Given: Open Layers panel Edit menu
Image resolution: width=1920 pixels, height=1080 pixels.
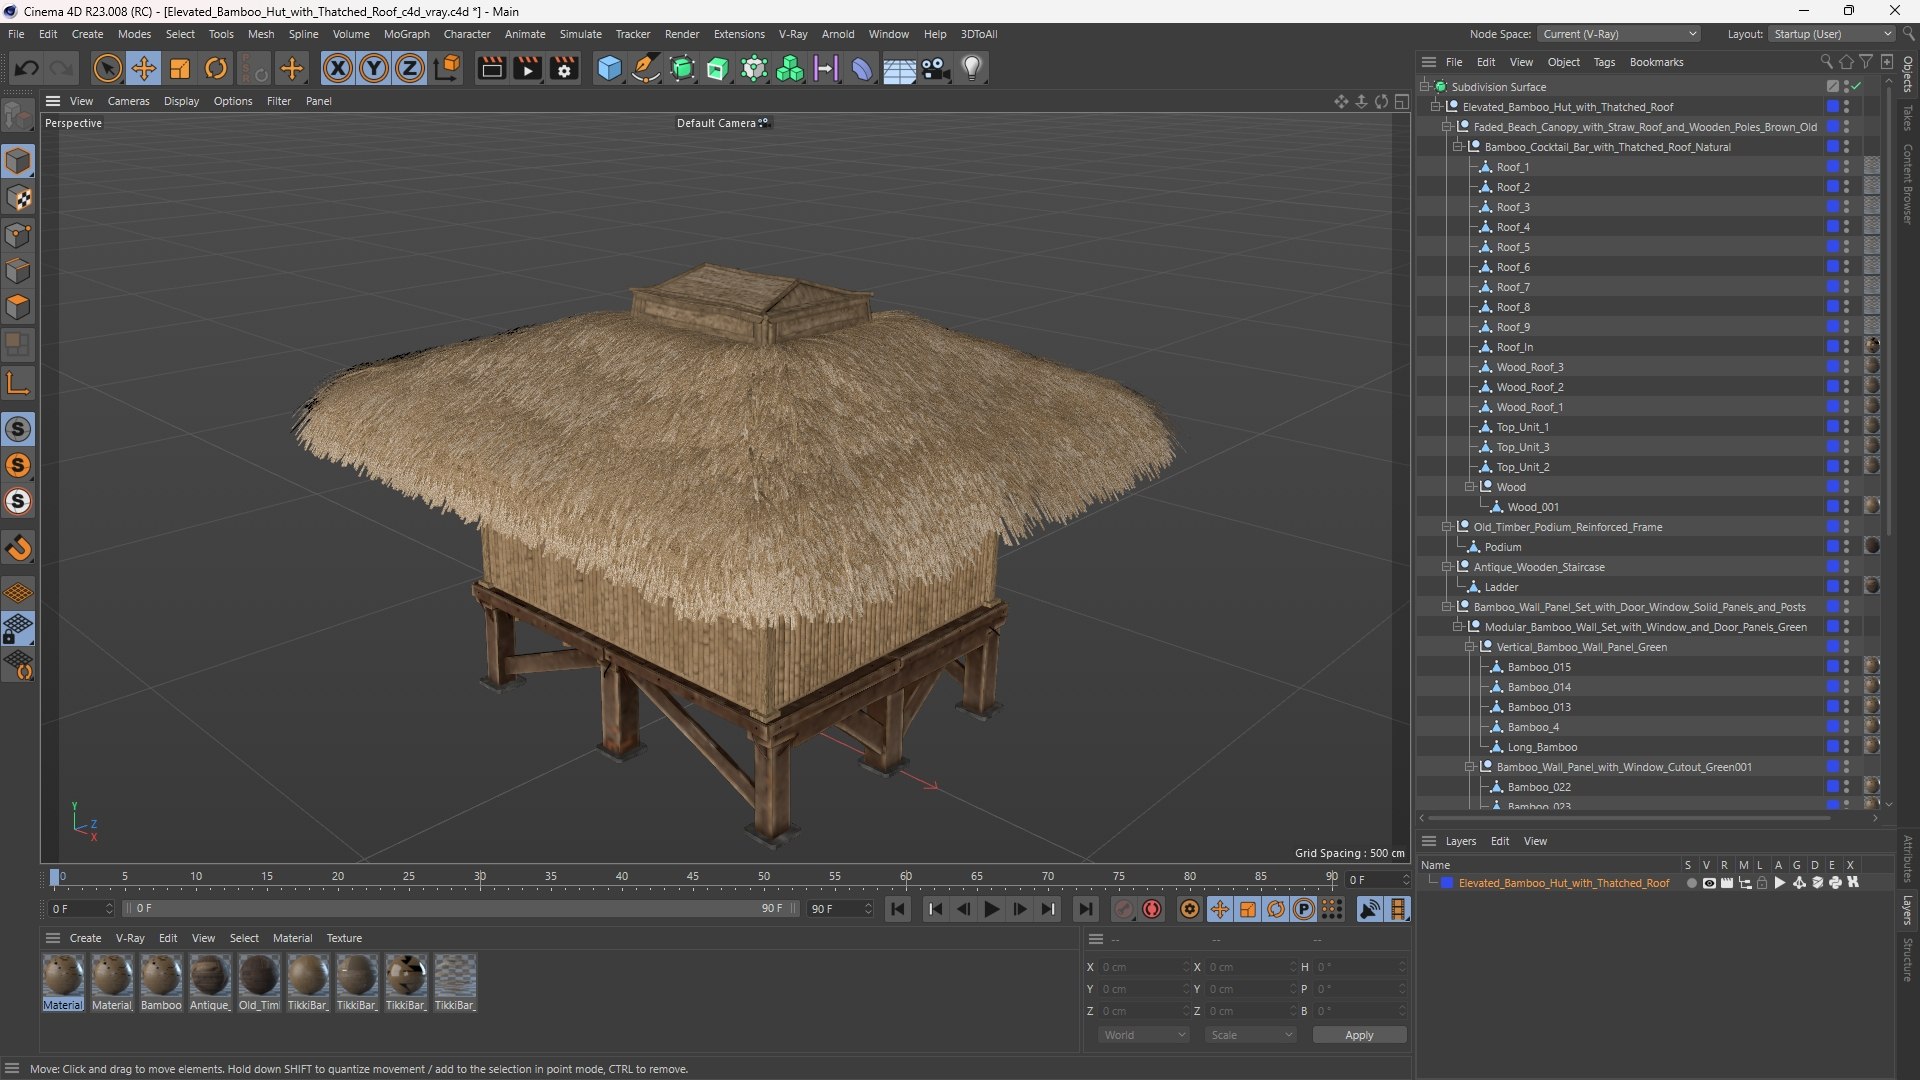Looking at the screenshot, I should (x=1499, y=841).
